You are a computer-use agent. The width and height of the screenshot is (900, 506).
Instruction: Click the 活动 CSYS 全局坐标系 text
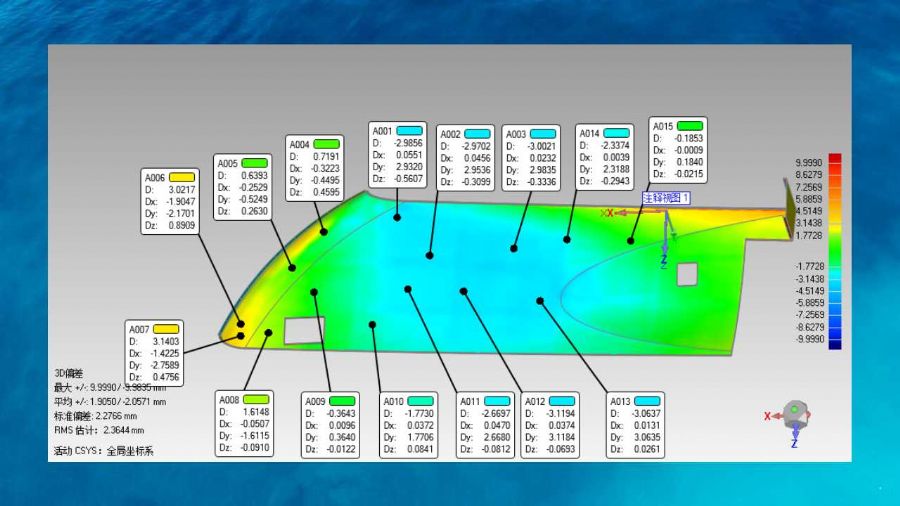tap(104, 451)
